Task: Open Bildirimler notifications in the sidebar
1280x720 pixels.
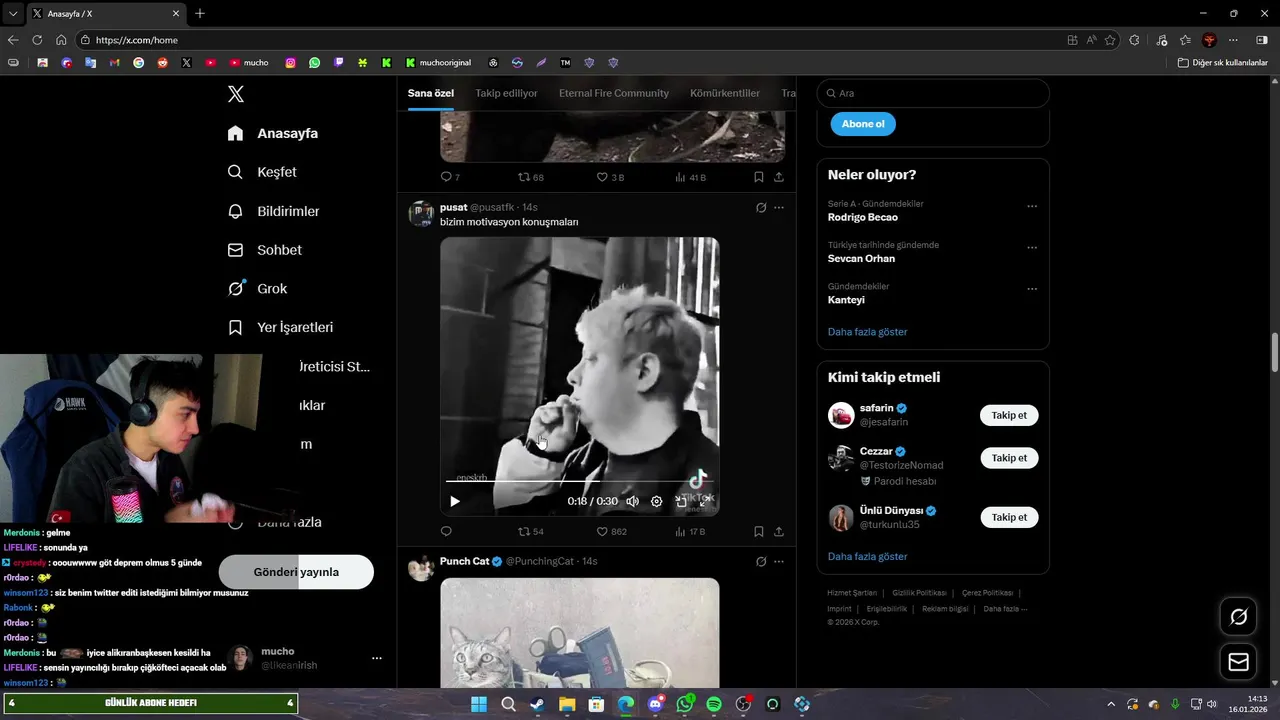Action: pyautogui.click(x=273, y=211)
